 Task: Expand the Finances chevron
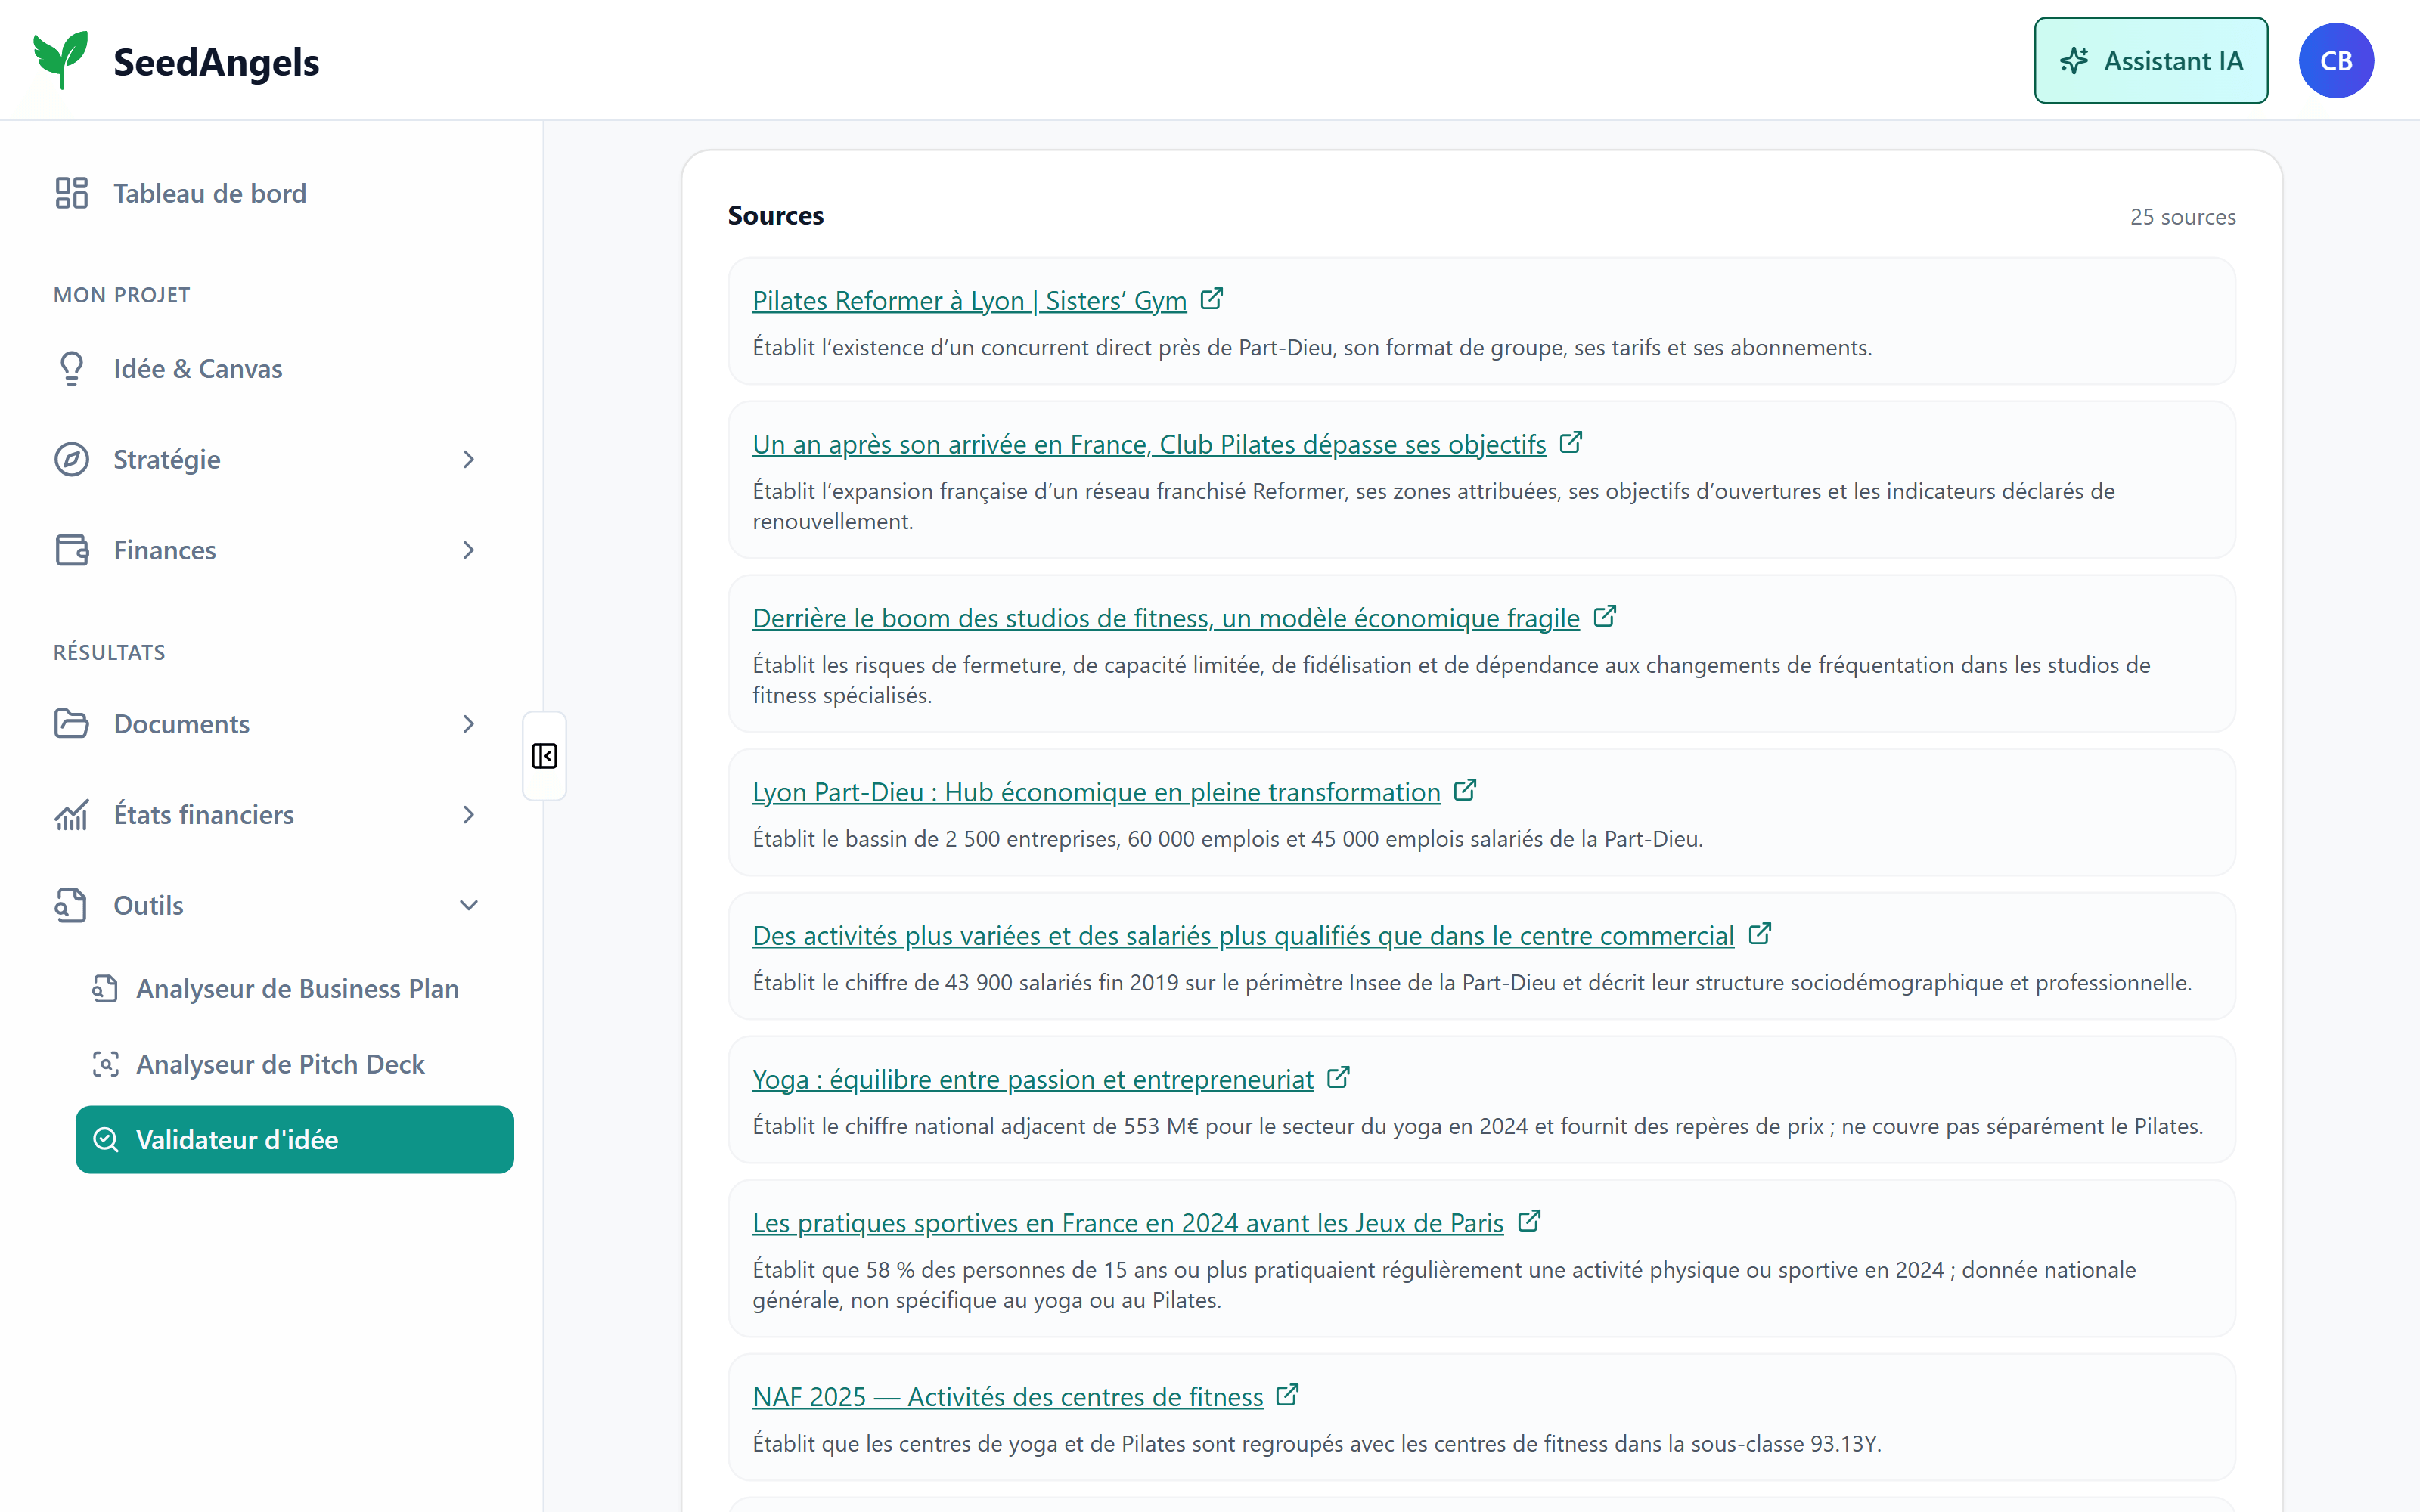pos(468,550)
